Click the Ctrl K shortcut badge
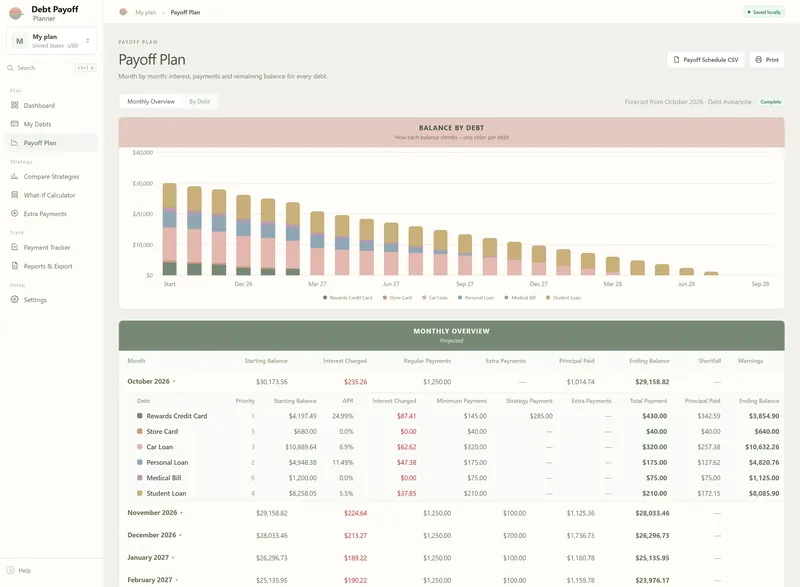 tap(85, 67)
